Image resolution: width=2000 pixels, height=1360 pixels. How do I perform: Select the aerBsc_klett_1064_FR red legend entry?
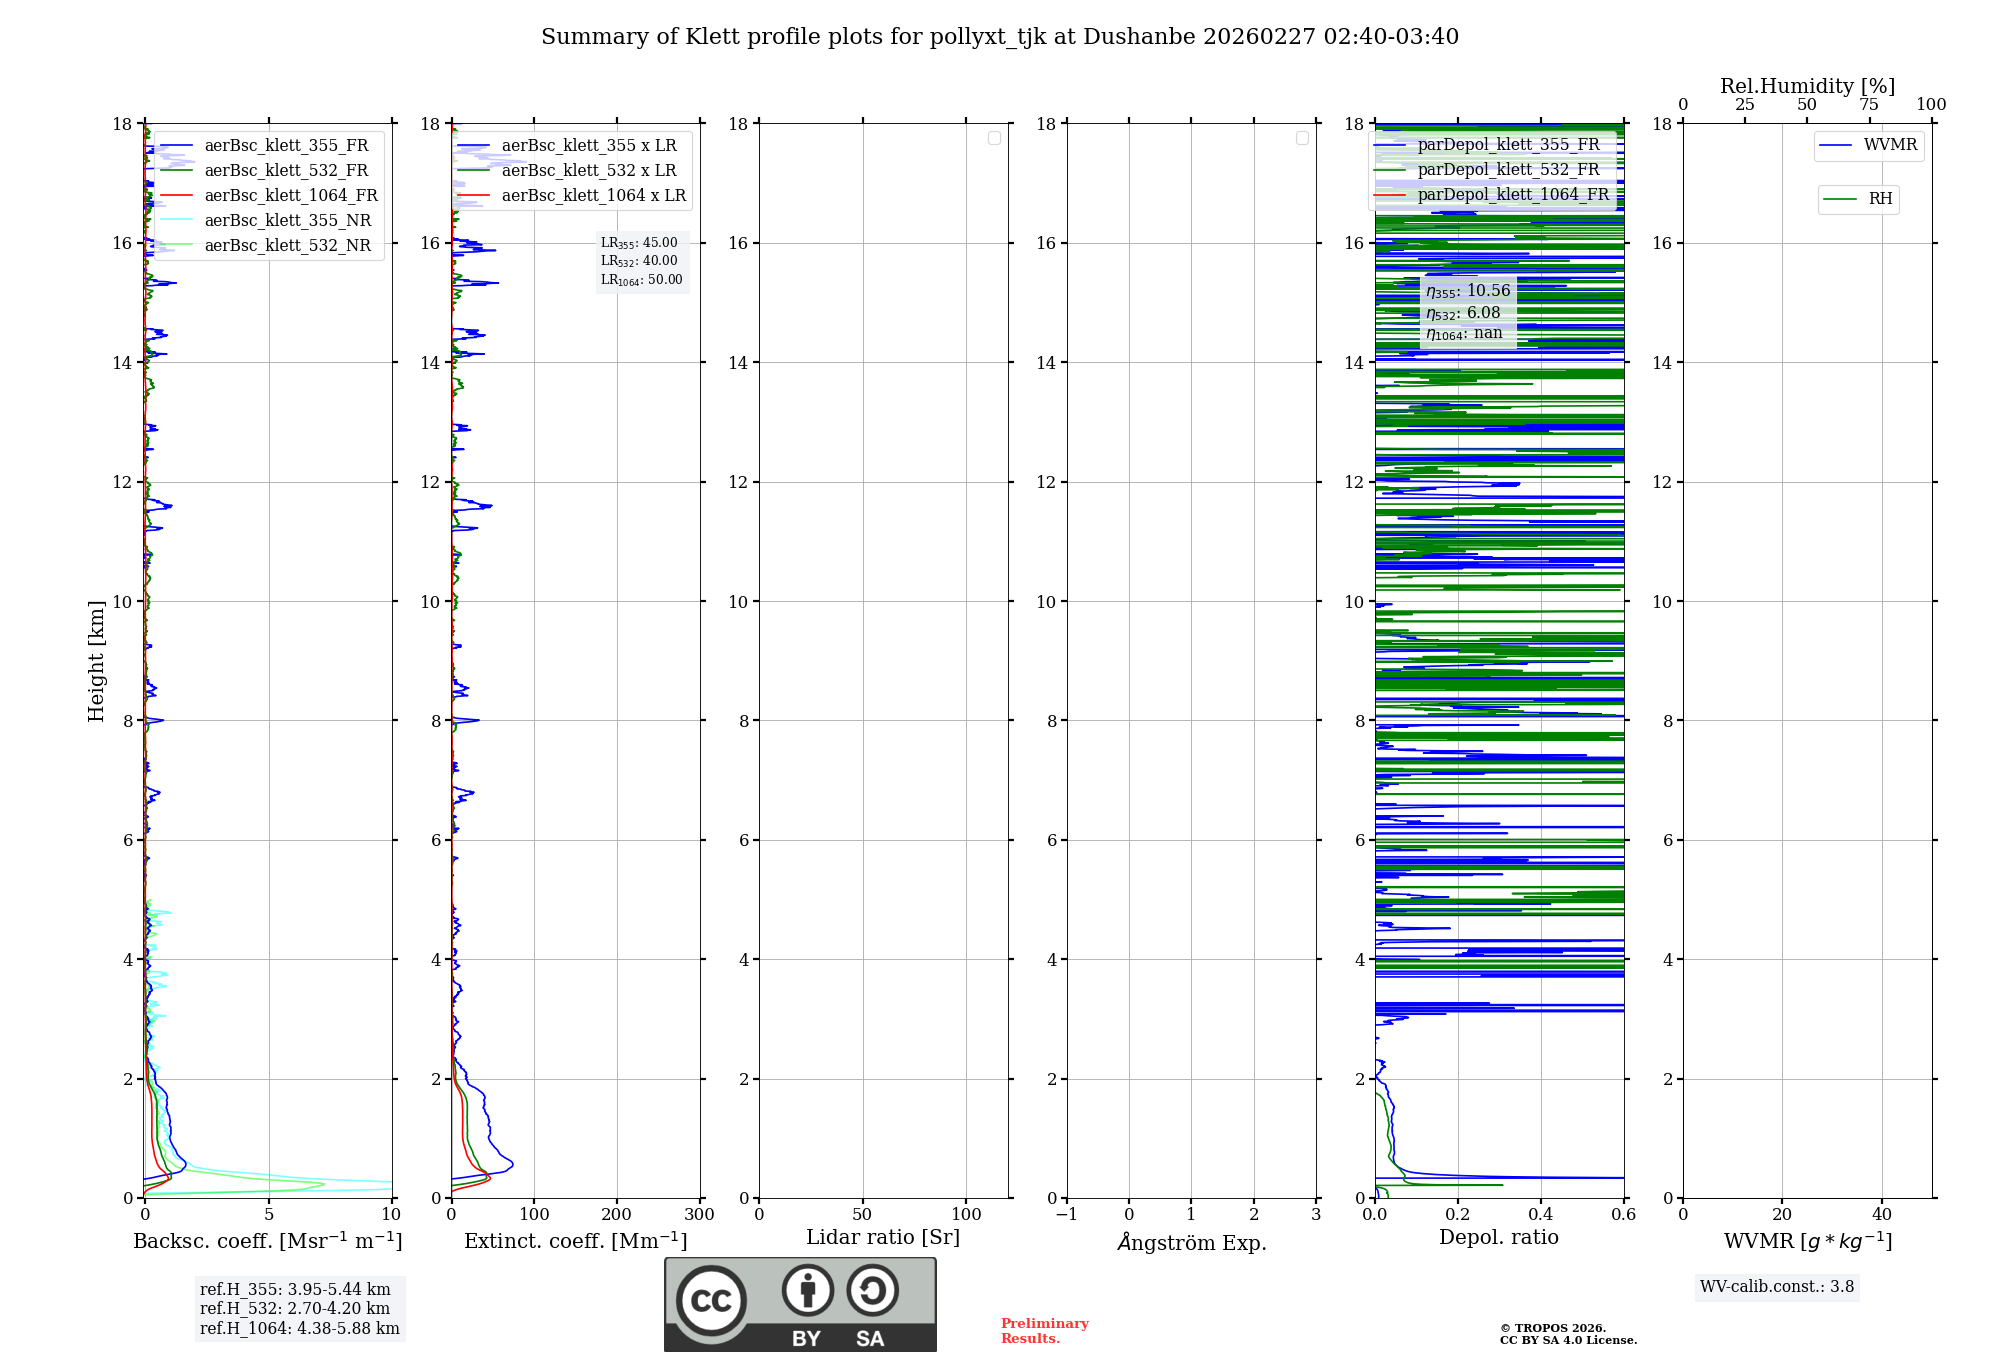click(x=290, y=196)
